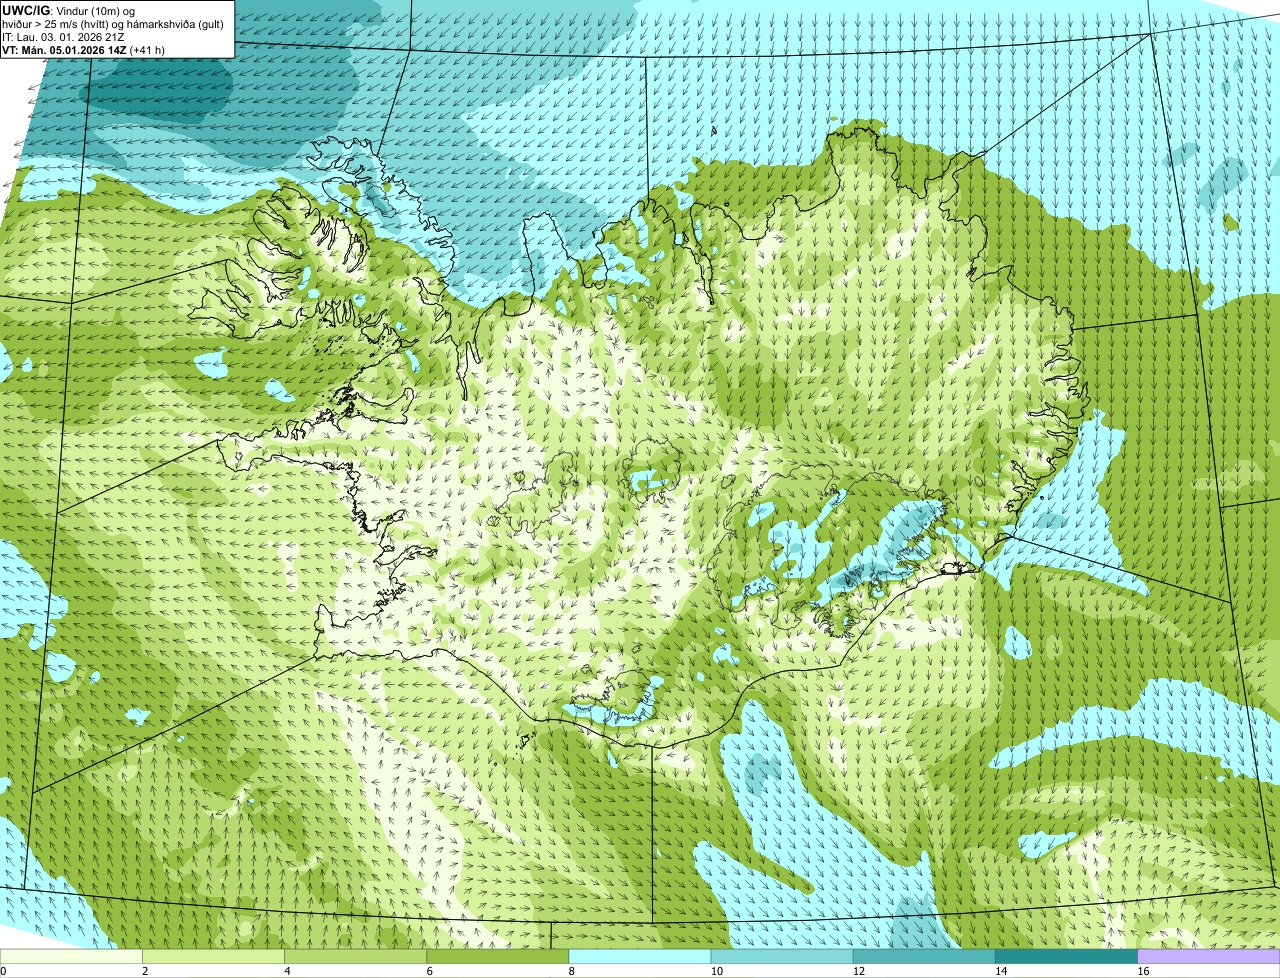Click the pale yellow 0–2 m/s legend swatch

[x=71, y=957]
